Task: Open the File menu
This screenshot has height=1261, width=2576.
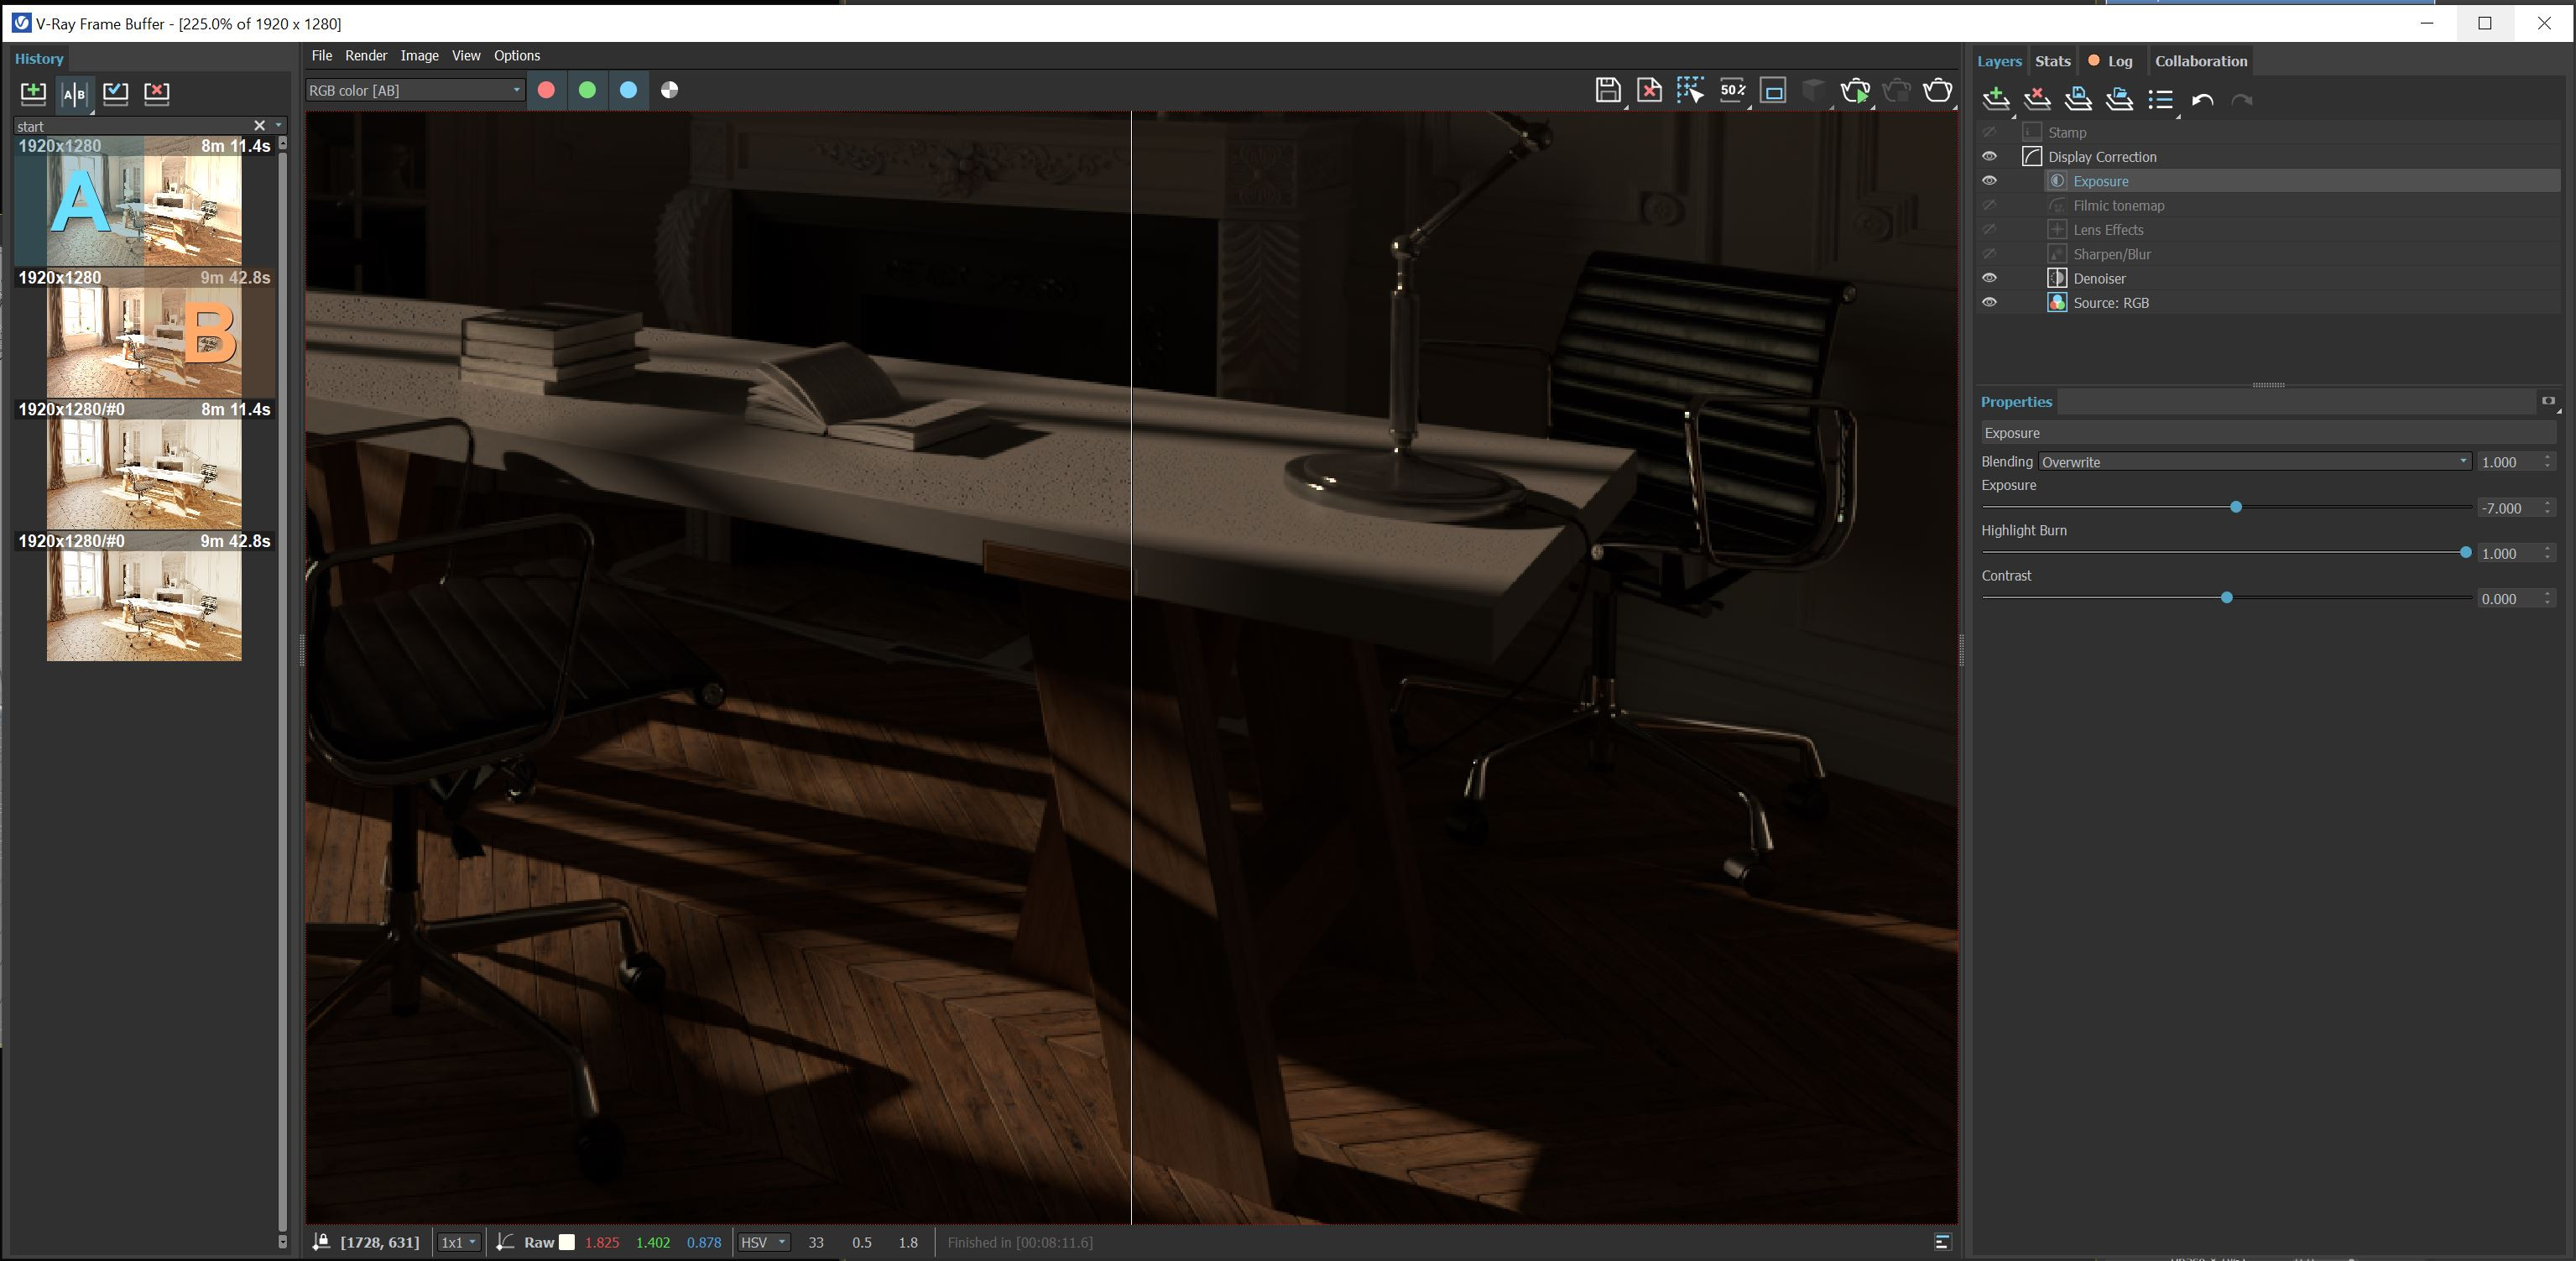Action: pyautogui.click(x=321, y=55)
